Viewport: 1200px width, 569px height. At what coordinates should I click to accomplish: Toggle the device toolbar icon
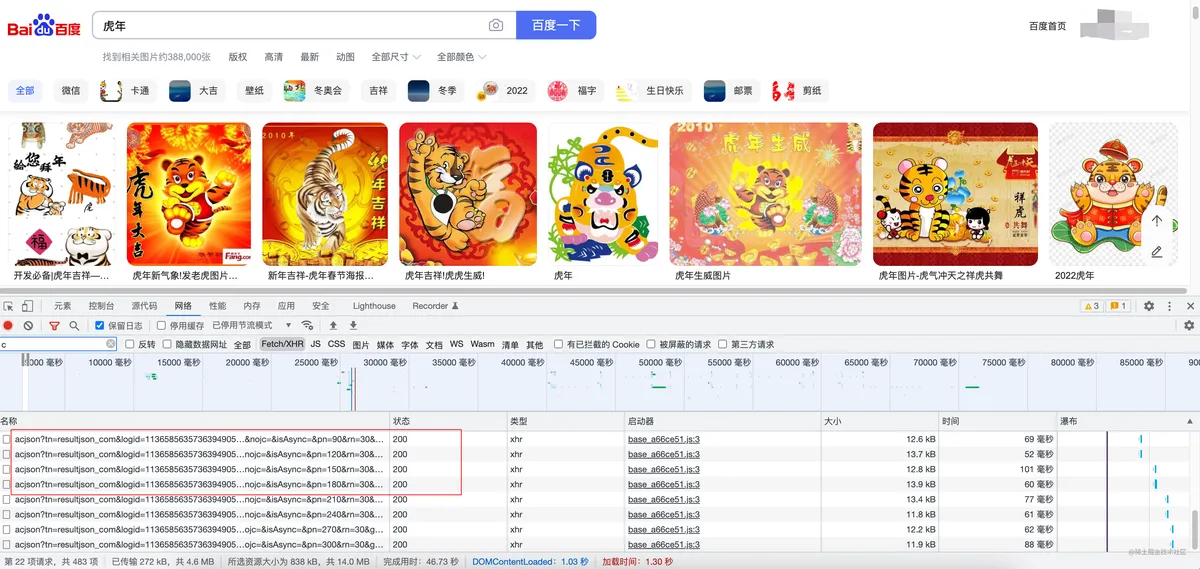(28, 306)
